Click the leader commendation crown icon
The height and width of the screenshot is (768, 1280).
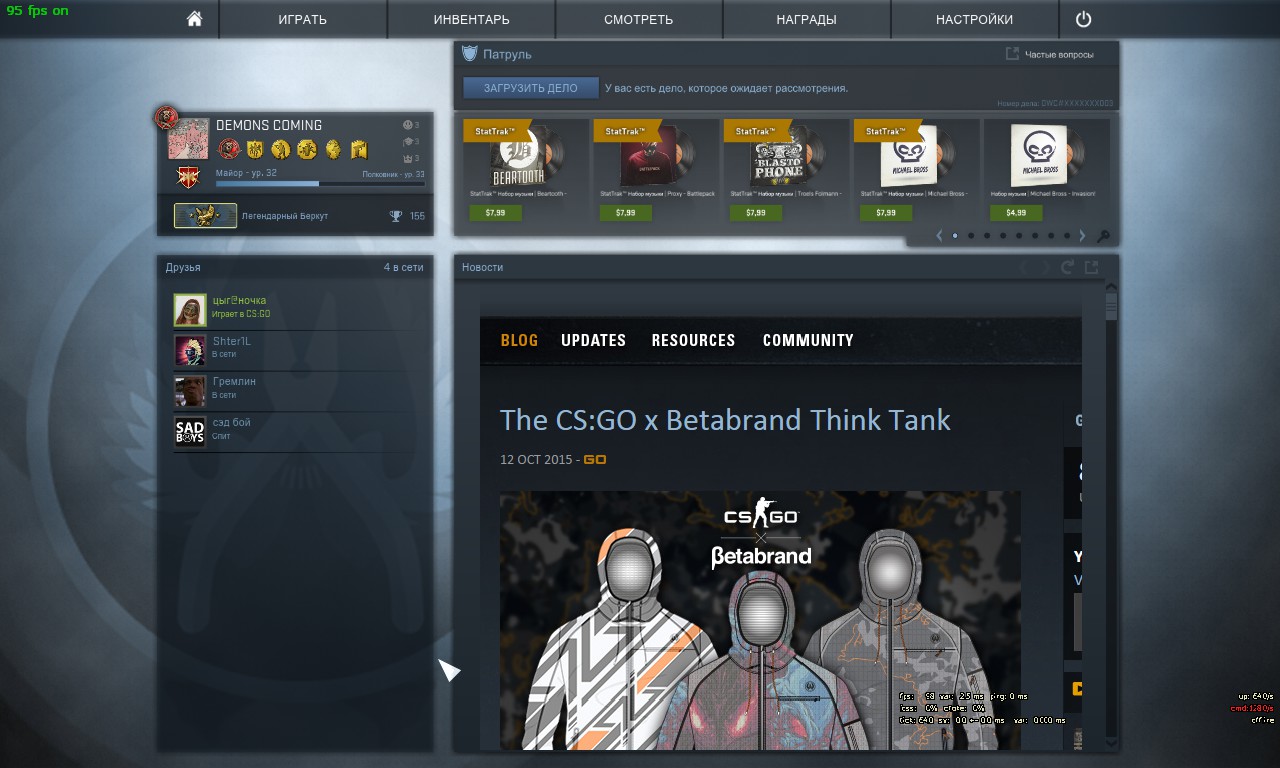point(407,159)
